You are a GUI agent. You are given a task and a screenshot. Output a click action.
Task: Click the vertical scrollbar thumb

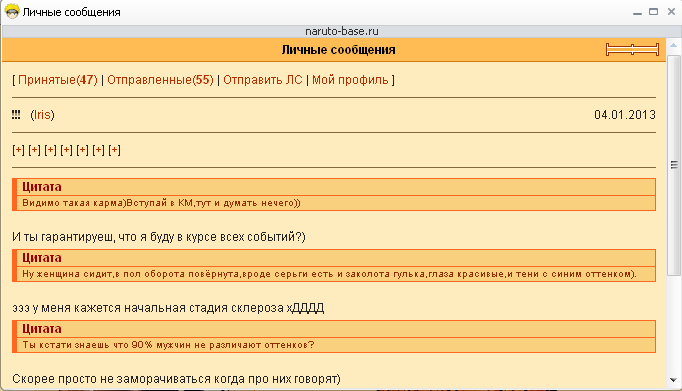click(x=673, y=165)
